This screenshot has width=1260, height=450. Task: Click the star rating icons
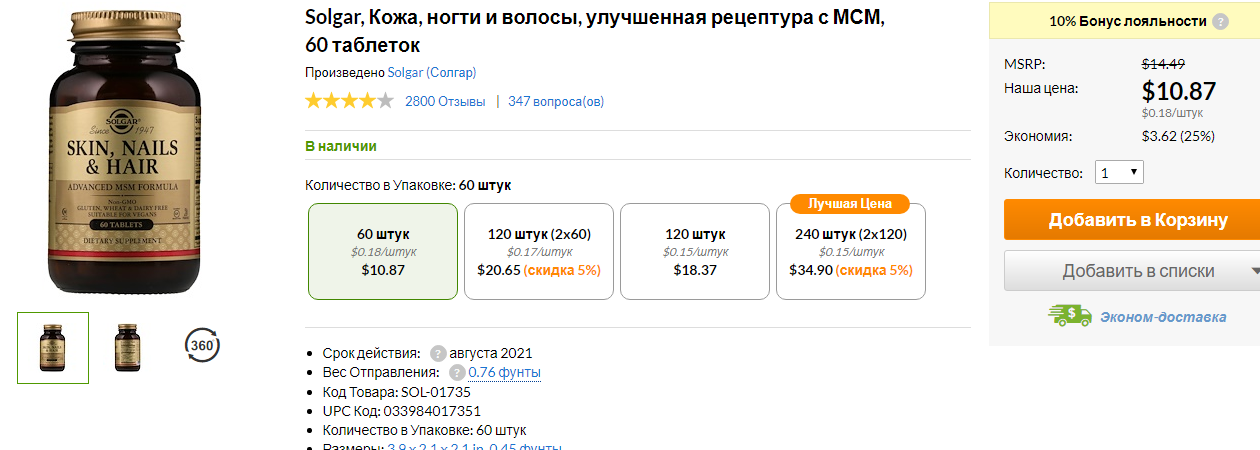(x=349, y=100)
